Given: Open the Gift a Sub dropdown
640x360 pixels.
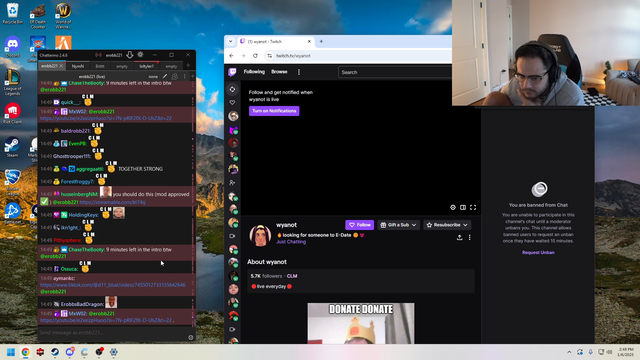Looking at the screenshot, I should pyautogui.click(x=398, y=225).
